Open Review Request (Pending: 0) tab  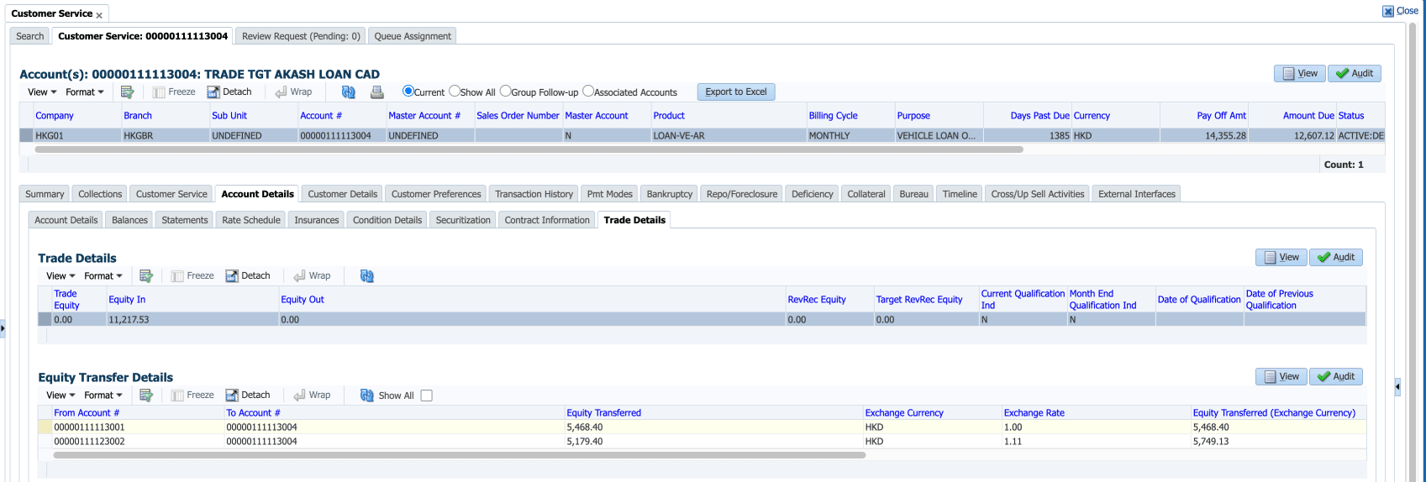(x=301, y=36)
